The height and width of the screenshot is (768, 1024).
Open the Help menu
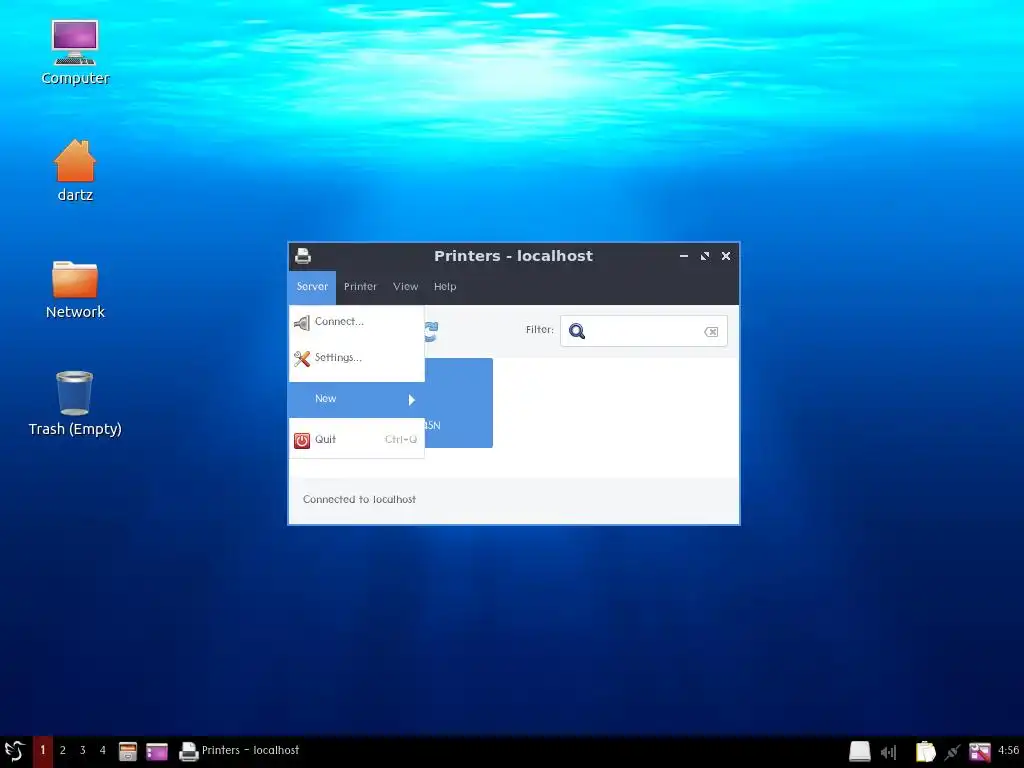(x=445, y=287)
